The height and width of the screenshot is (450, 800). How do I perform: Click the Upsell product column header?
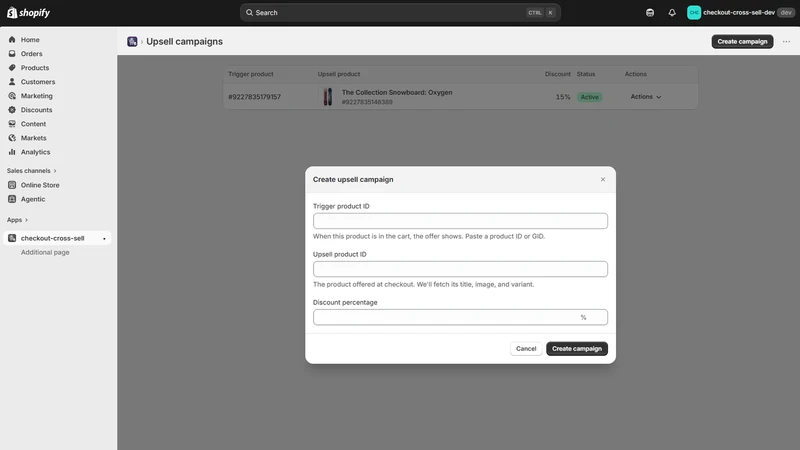(x=339, y=74)
